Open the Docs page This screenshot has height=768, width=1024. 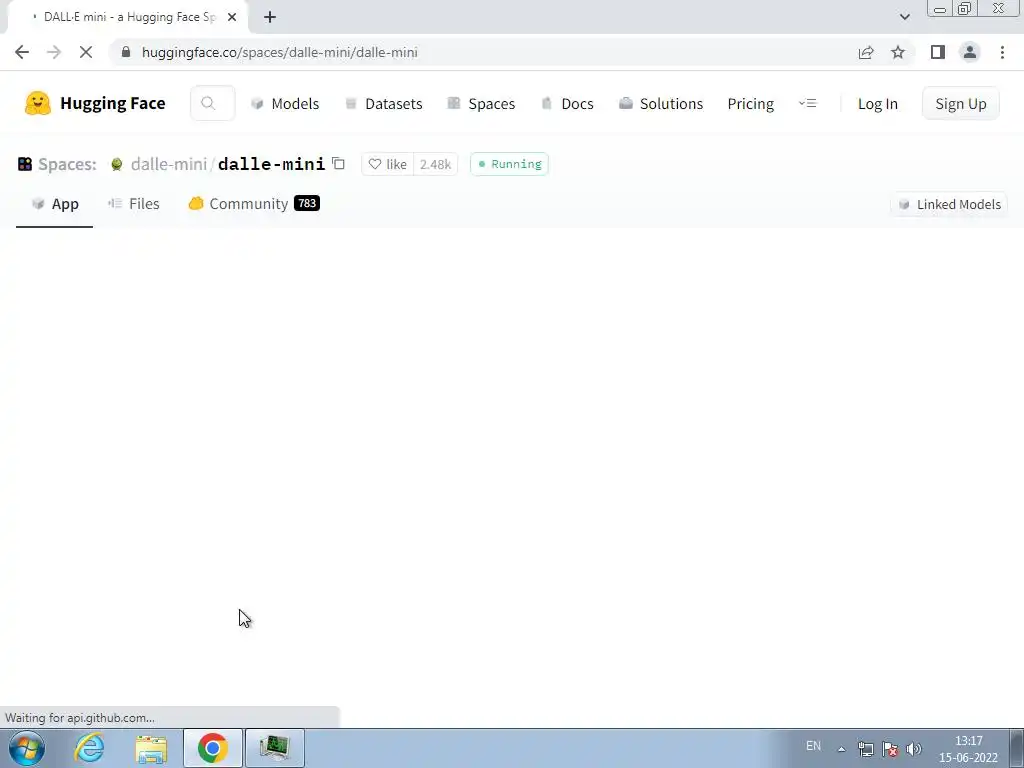tap(567, 104)
